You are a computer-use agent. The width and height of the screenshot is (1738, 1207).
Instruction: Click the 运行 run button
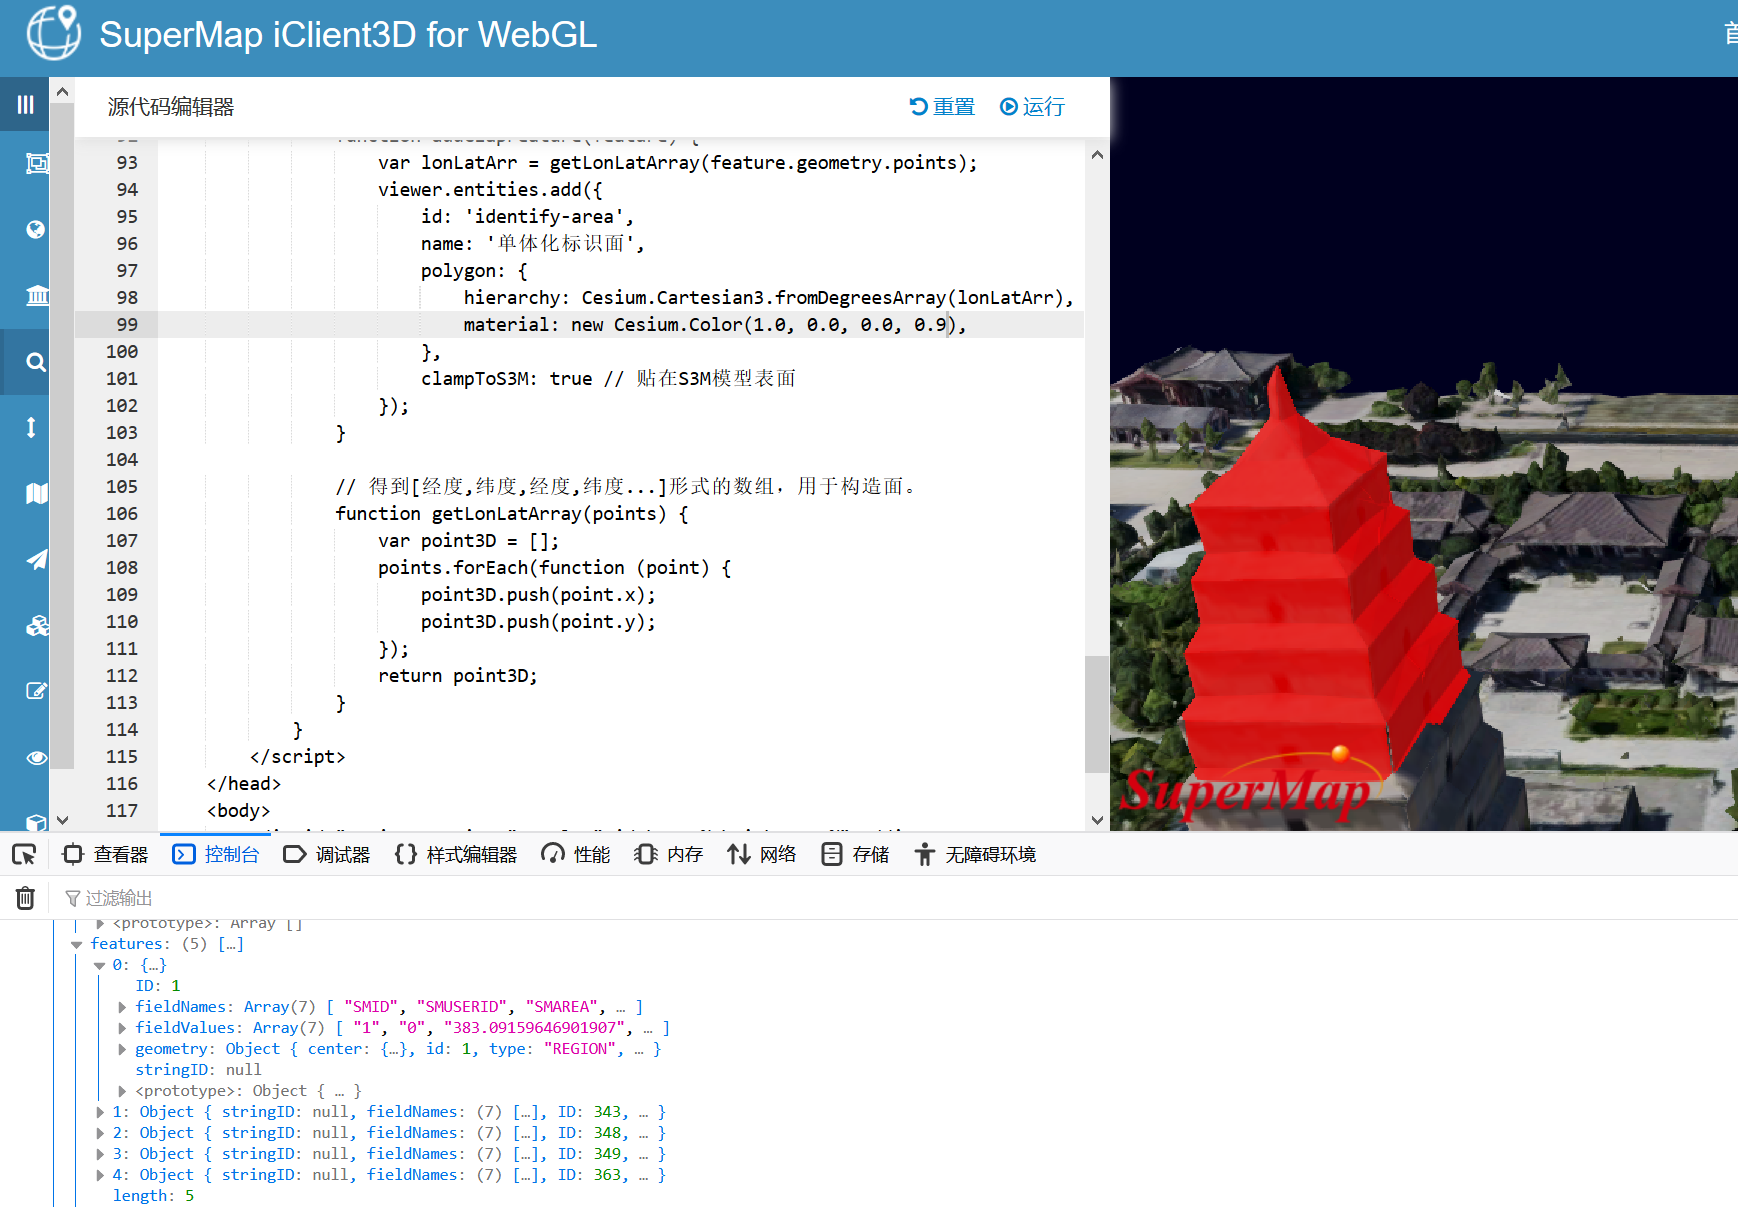tap(1032, 107)
